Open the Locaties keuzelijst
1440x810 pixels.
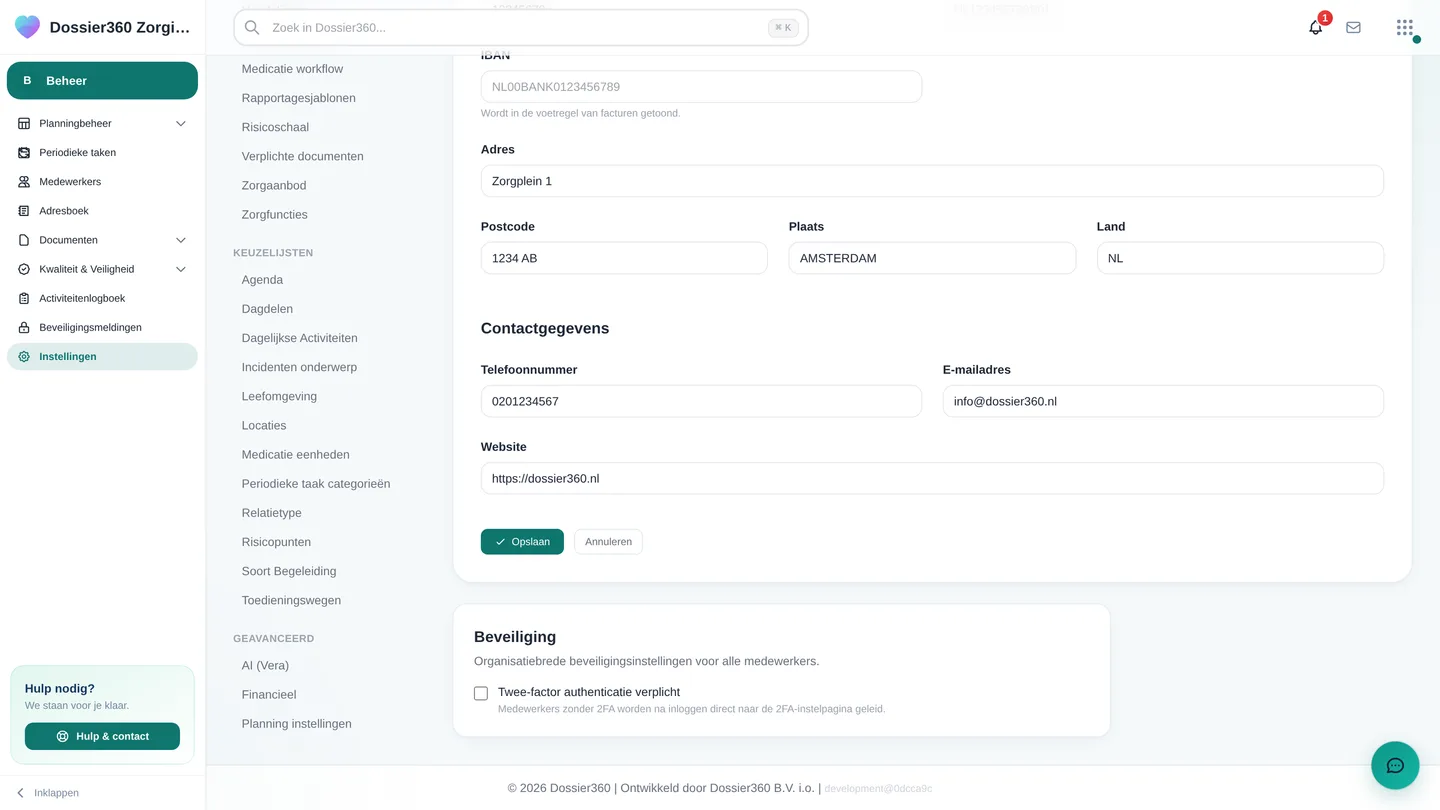coord(264,425)
